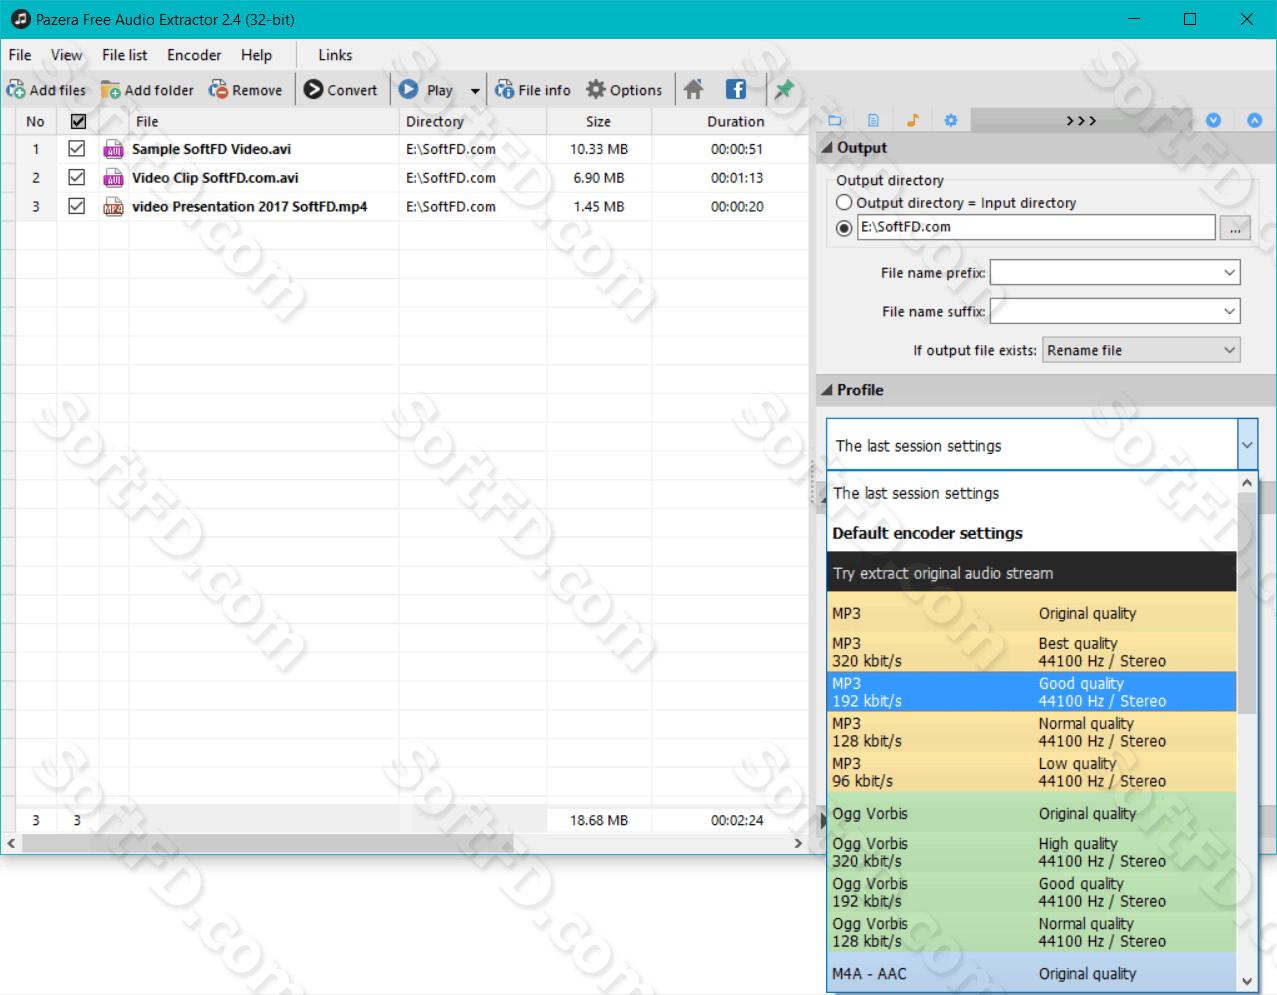Open the orange music note panel tab
The image size is (1277, 995).
pos(912,120)
